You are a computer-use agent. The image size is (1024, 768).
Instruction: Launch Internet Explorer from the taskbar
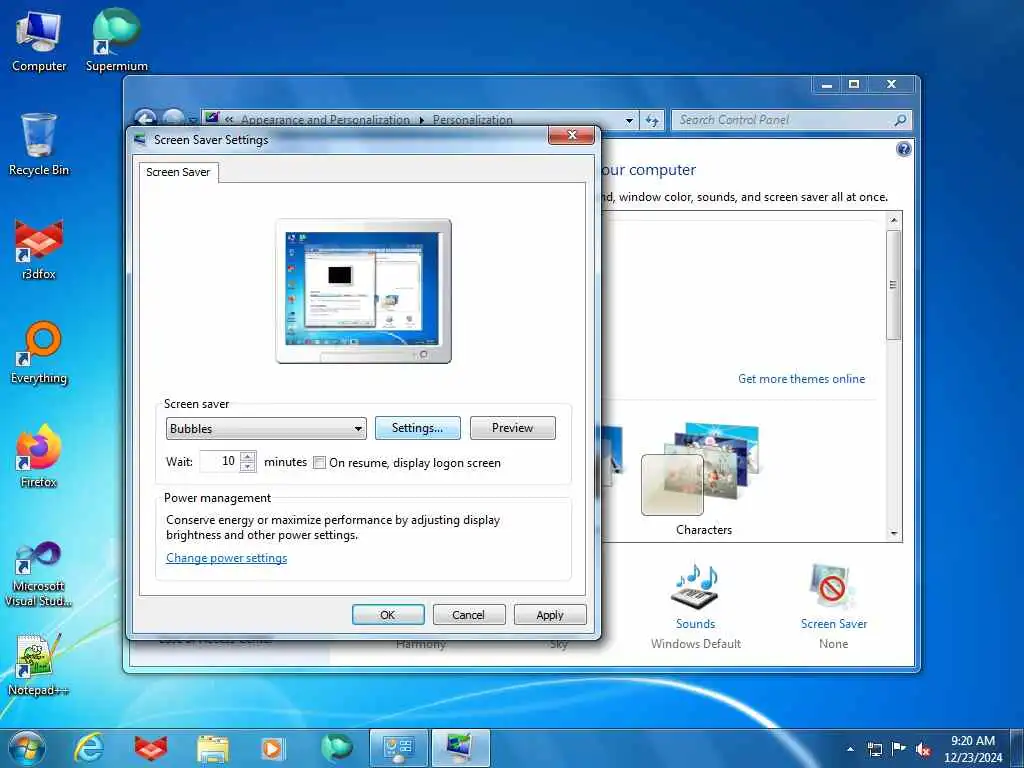[x=89, y=748]
